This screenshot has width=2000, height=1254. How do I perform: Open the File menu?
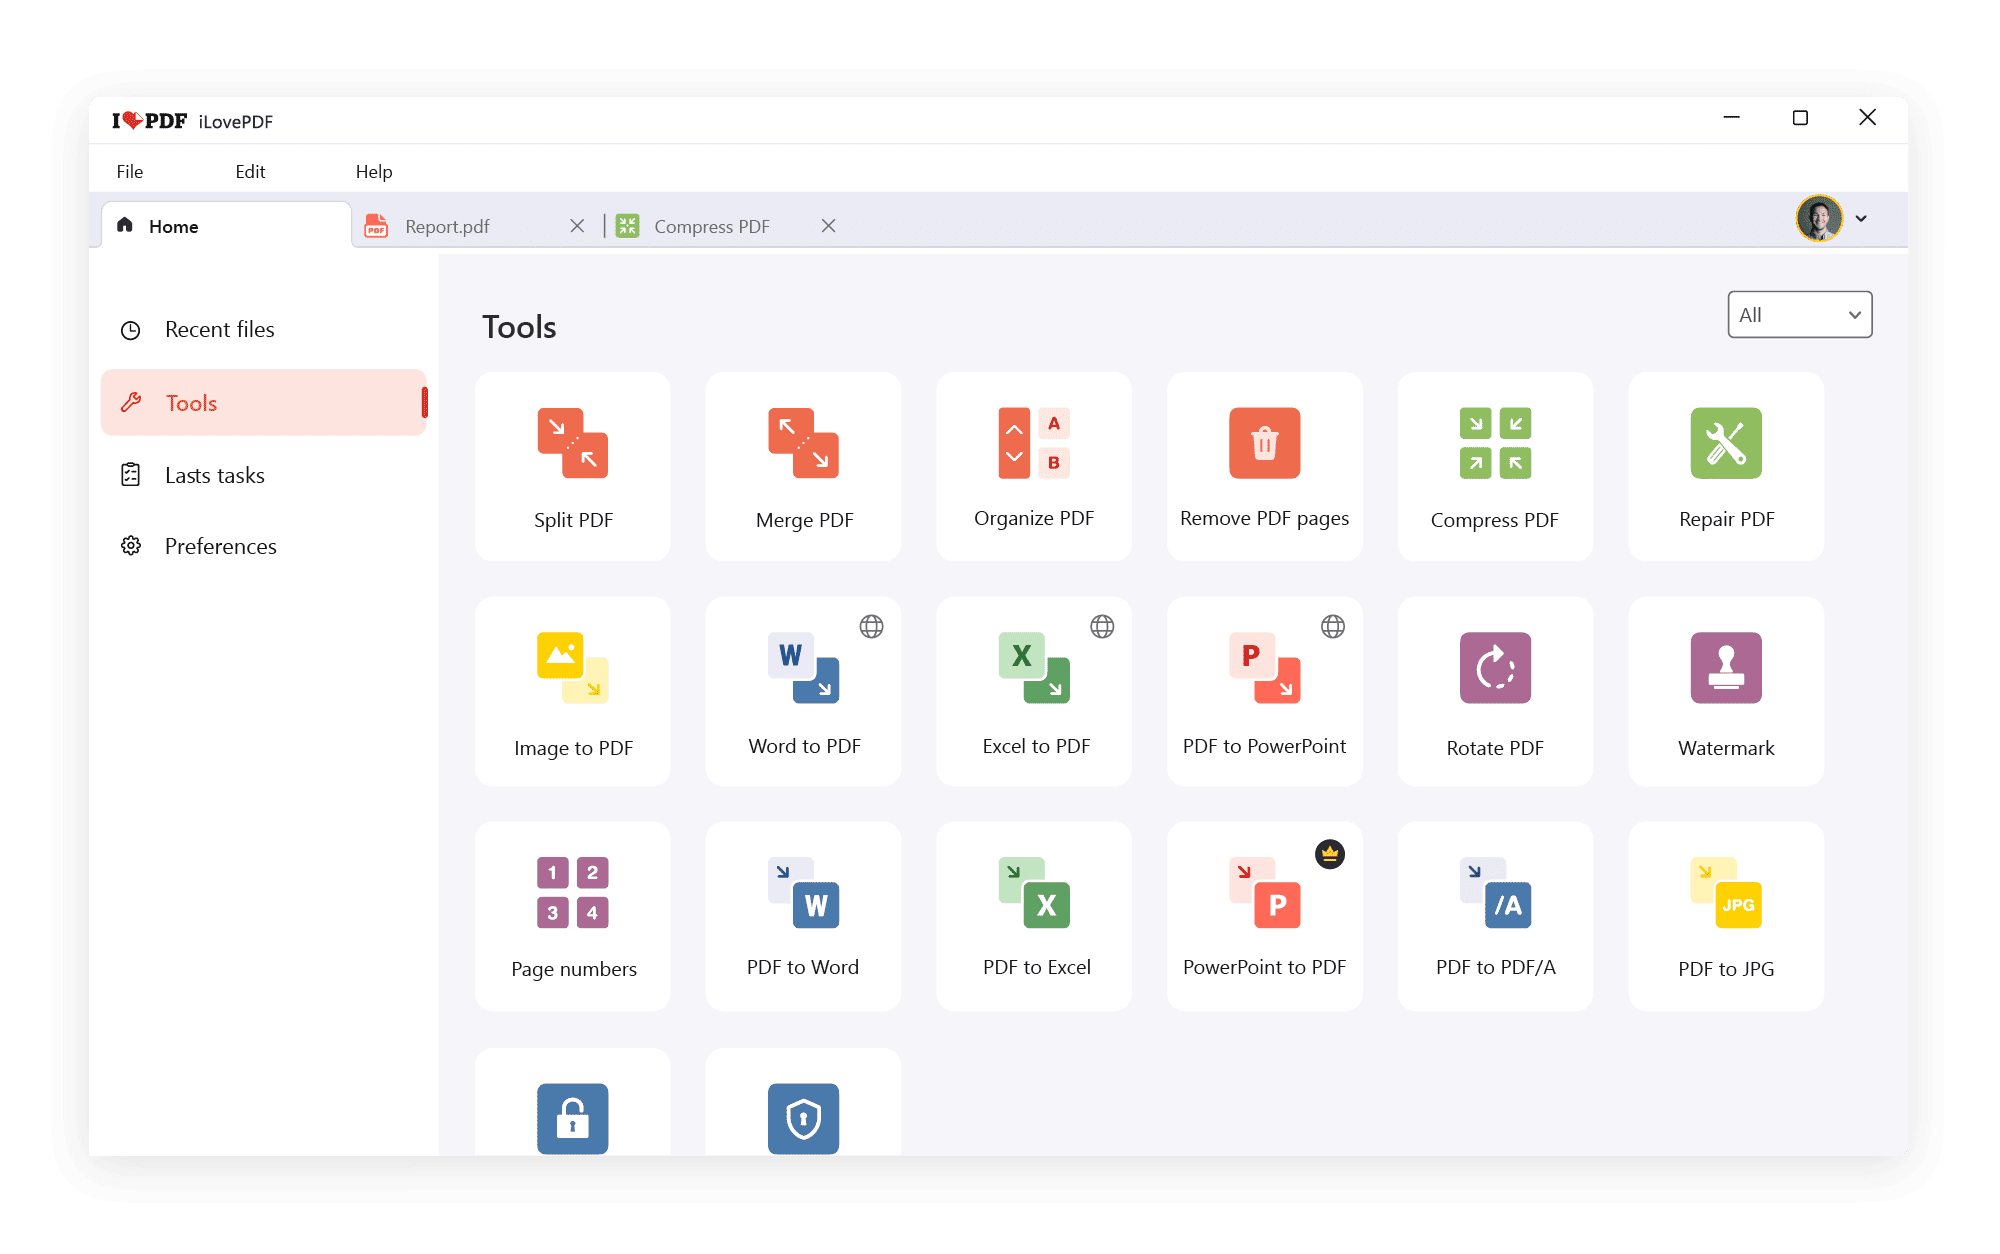(x=130, y=171)
